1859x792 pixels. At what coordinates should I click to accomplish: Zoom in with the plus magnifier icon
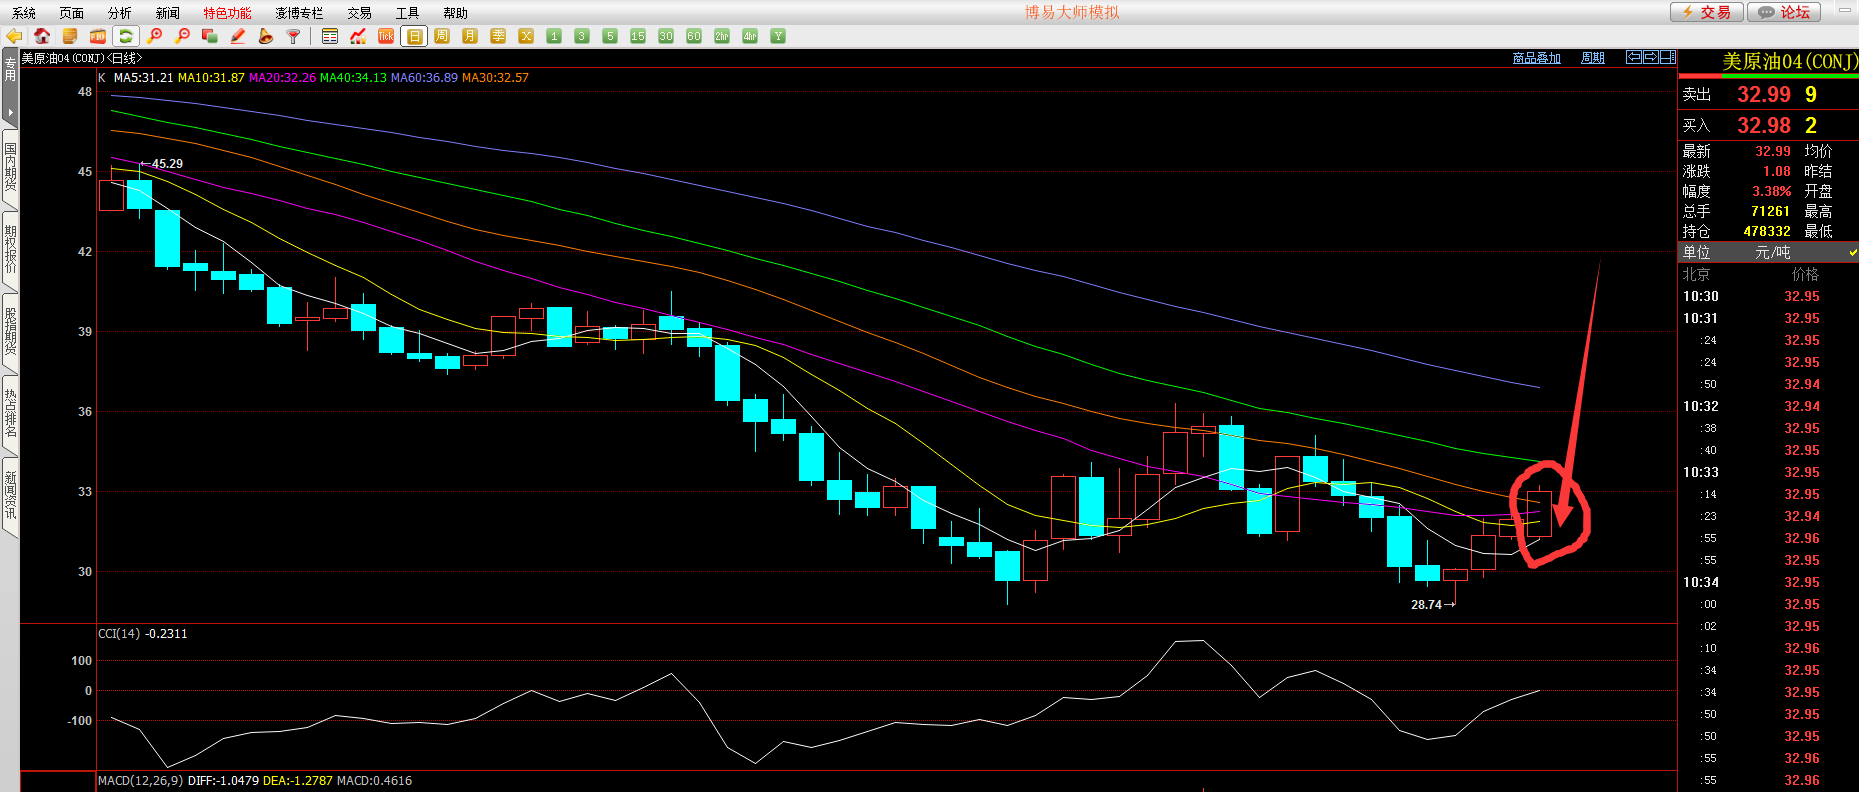point(154,36)
